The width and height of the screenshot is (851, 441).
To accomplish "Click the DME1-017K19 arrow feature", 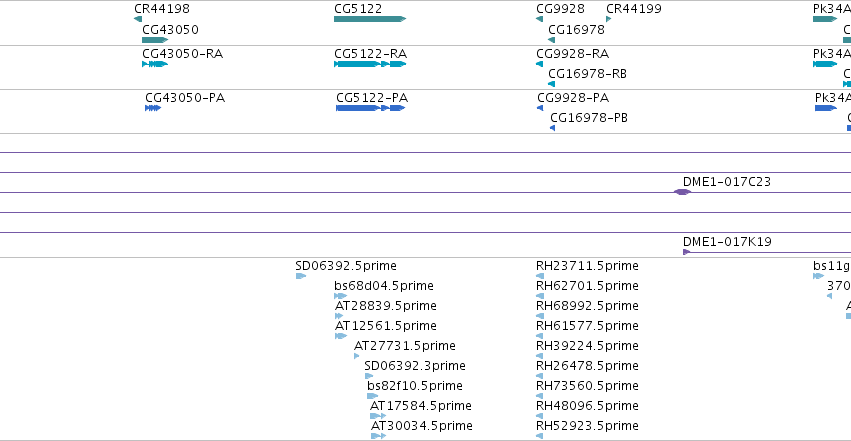I will [x=687, y=252].
